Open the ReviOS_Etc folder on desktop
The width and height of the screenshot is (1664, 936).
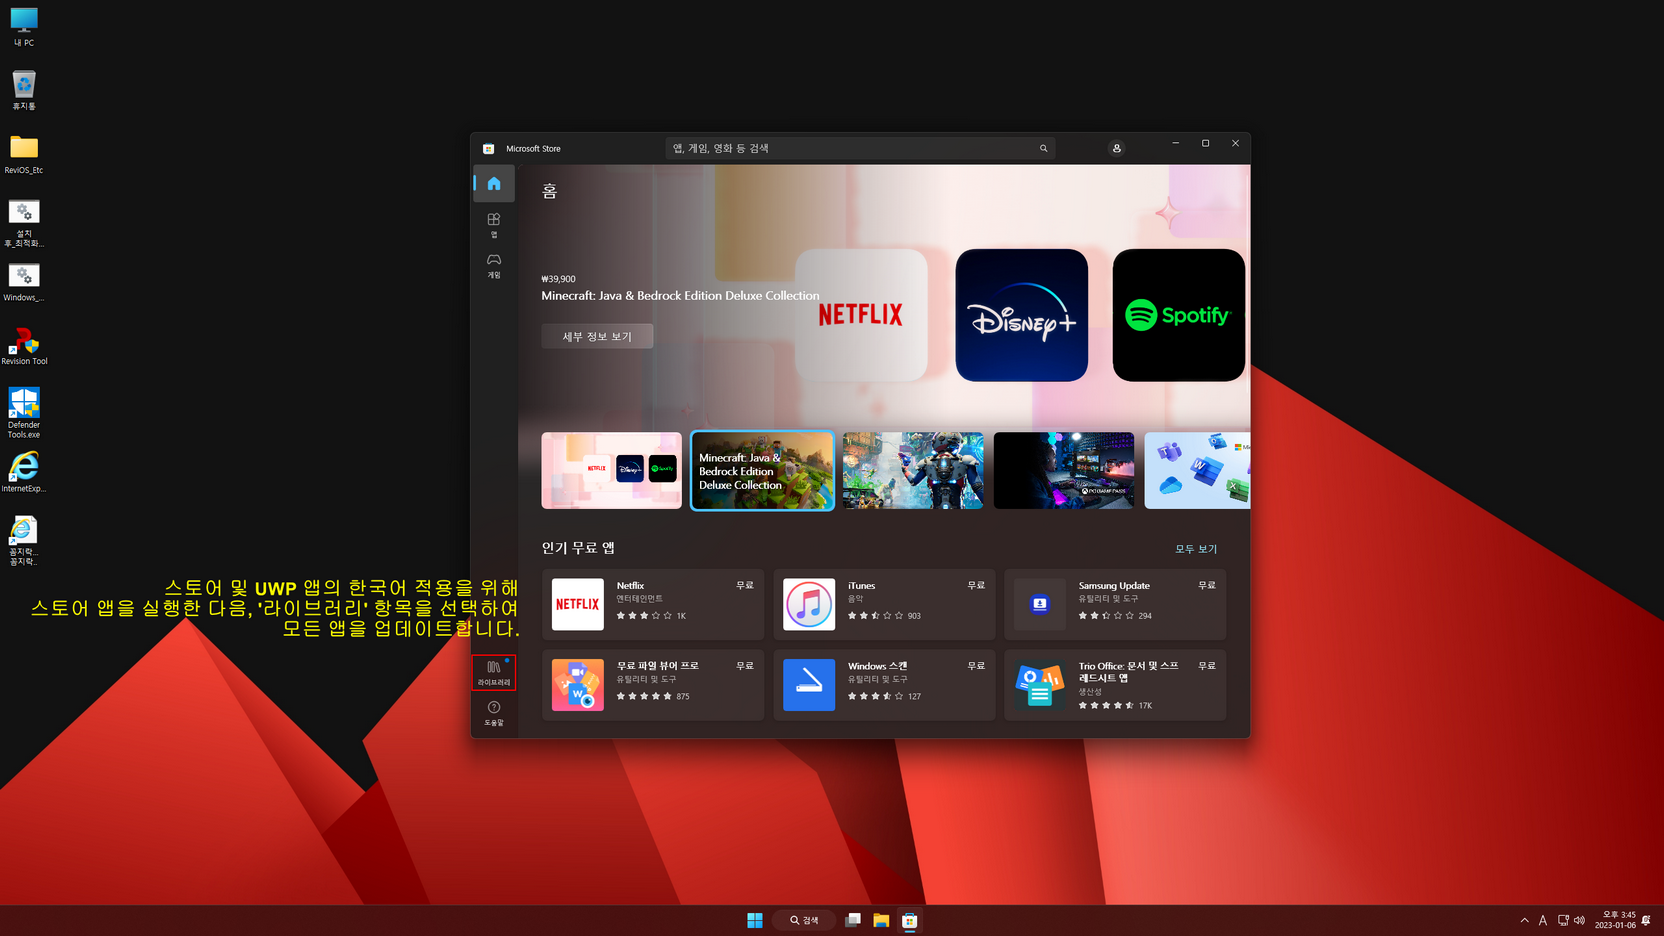[24, 154]
